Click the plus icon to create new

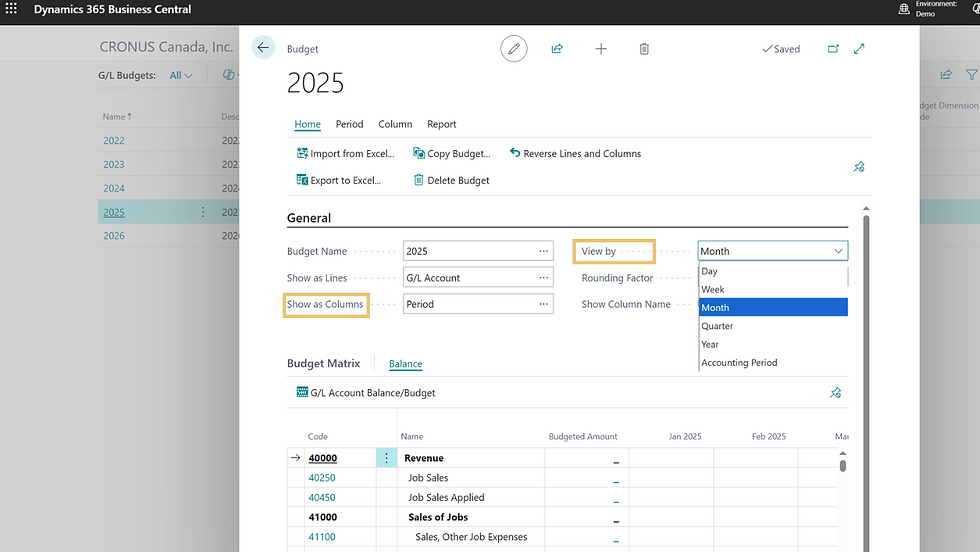[601, 49]
